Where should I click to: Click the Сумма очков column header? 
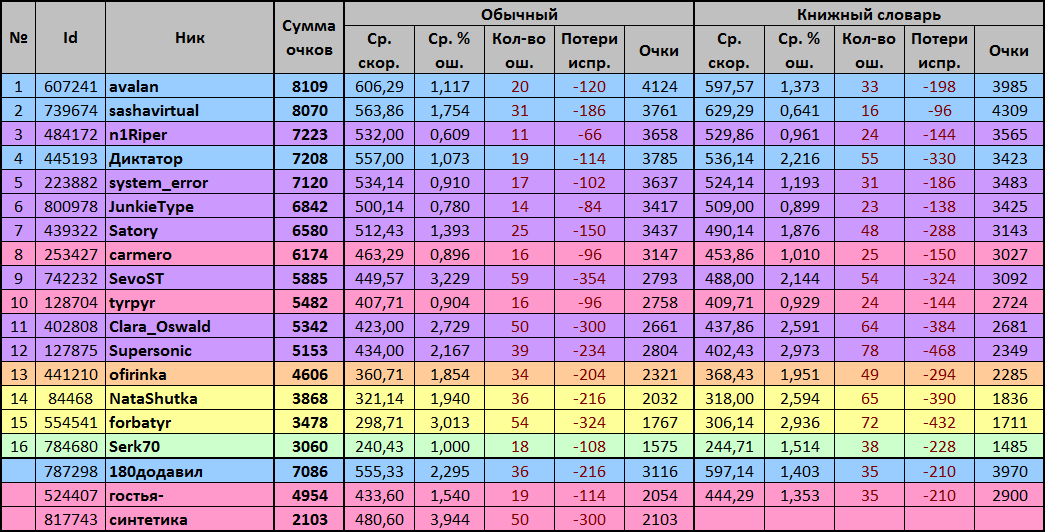(x=309, y=38)
